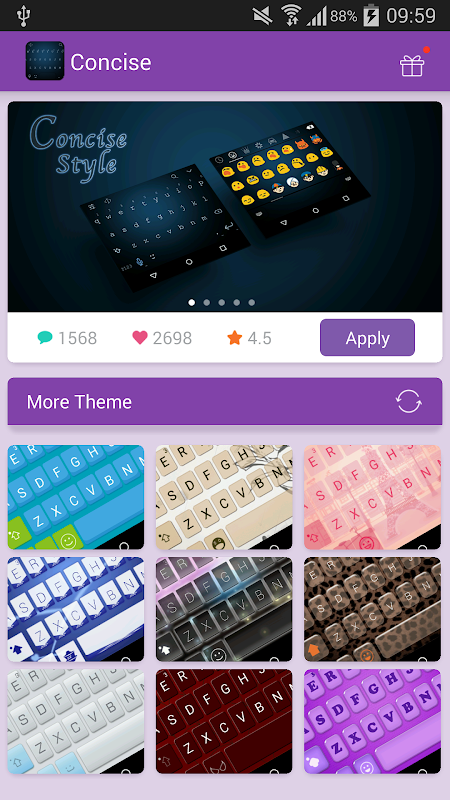Click the refresh icon in More Theme
Image resolution: width=450 pixels, height=800 pixels.
point(409,402)
